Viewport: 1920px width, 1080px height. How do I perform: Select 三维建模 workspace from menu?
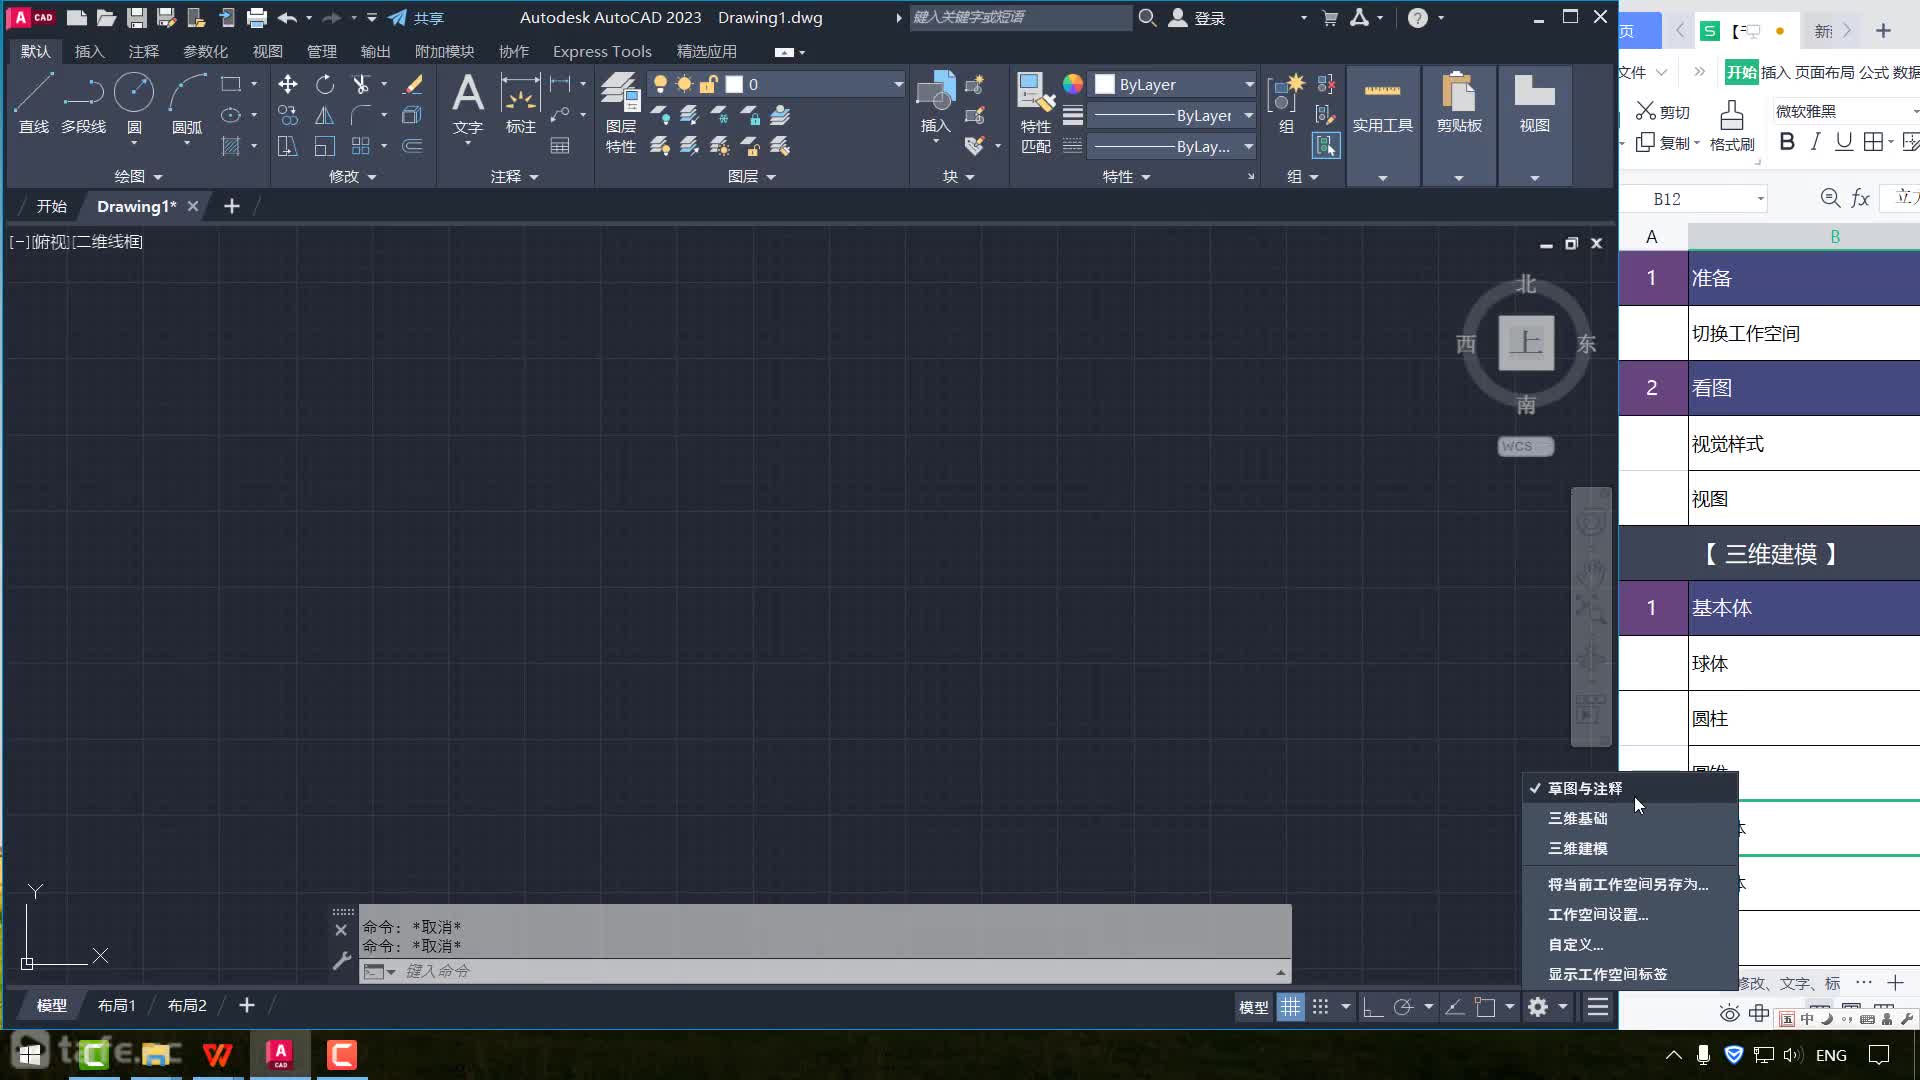click(1630, 848)
